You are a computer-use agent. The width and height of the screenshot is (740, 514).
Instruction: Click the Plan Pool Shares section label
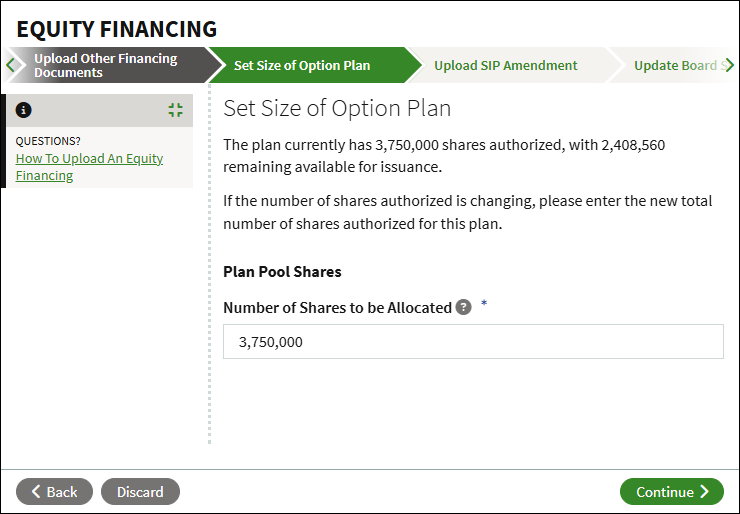coord(282,272)
